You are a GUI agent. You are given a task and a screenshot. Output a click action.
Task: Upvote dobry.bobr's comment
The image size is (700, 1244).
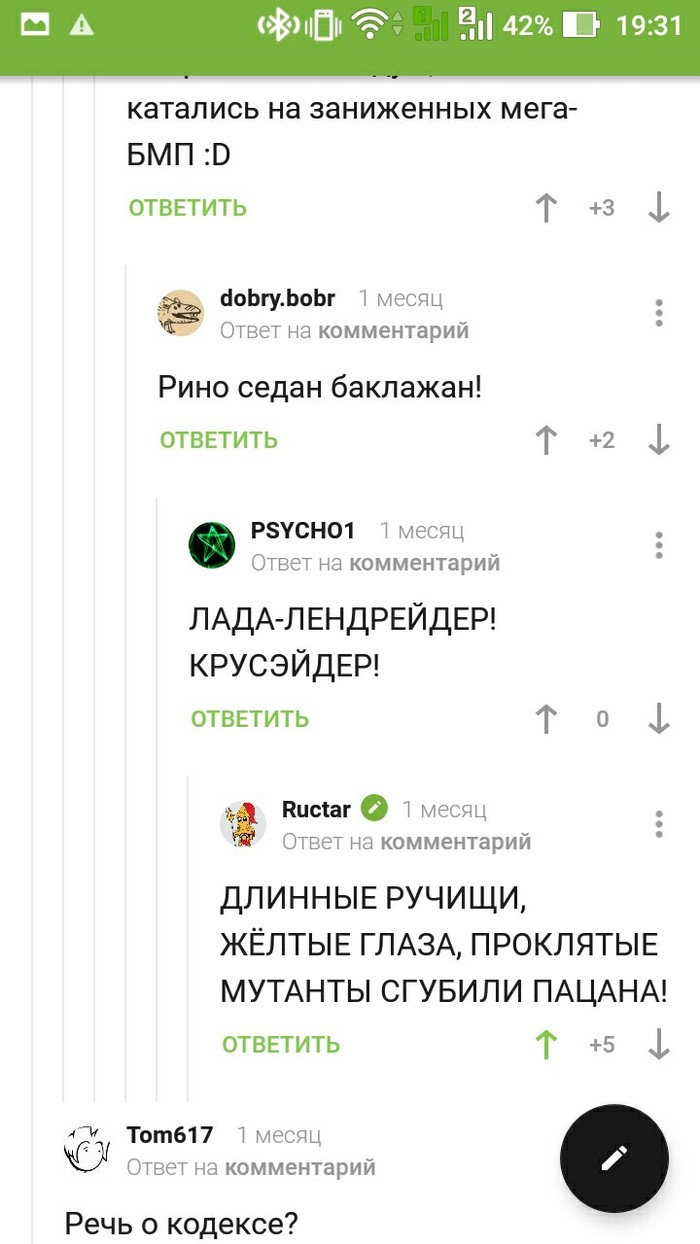[546, 440]
